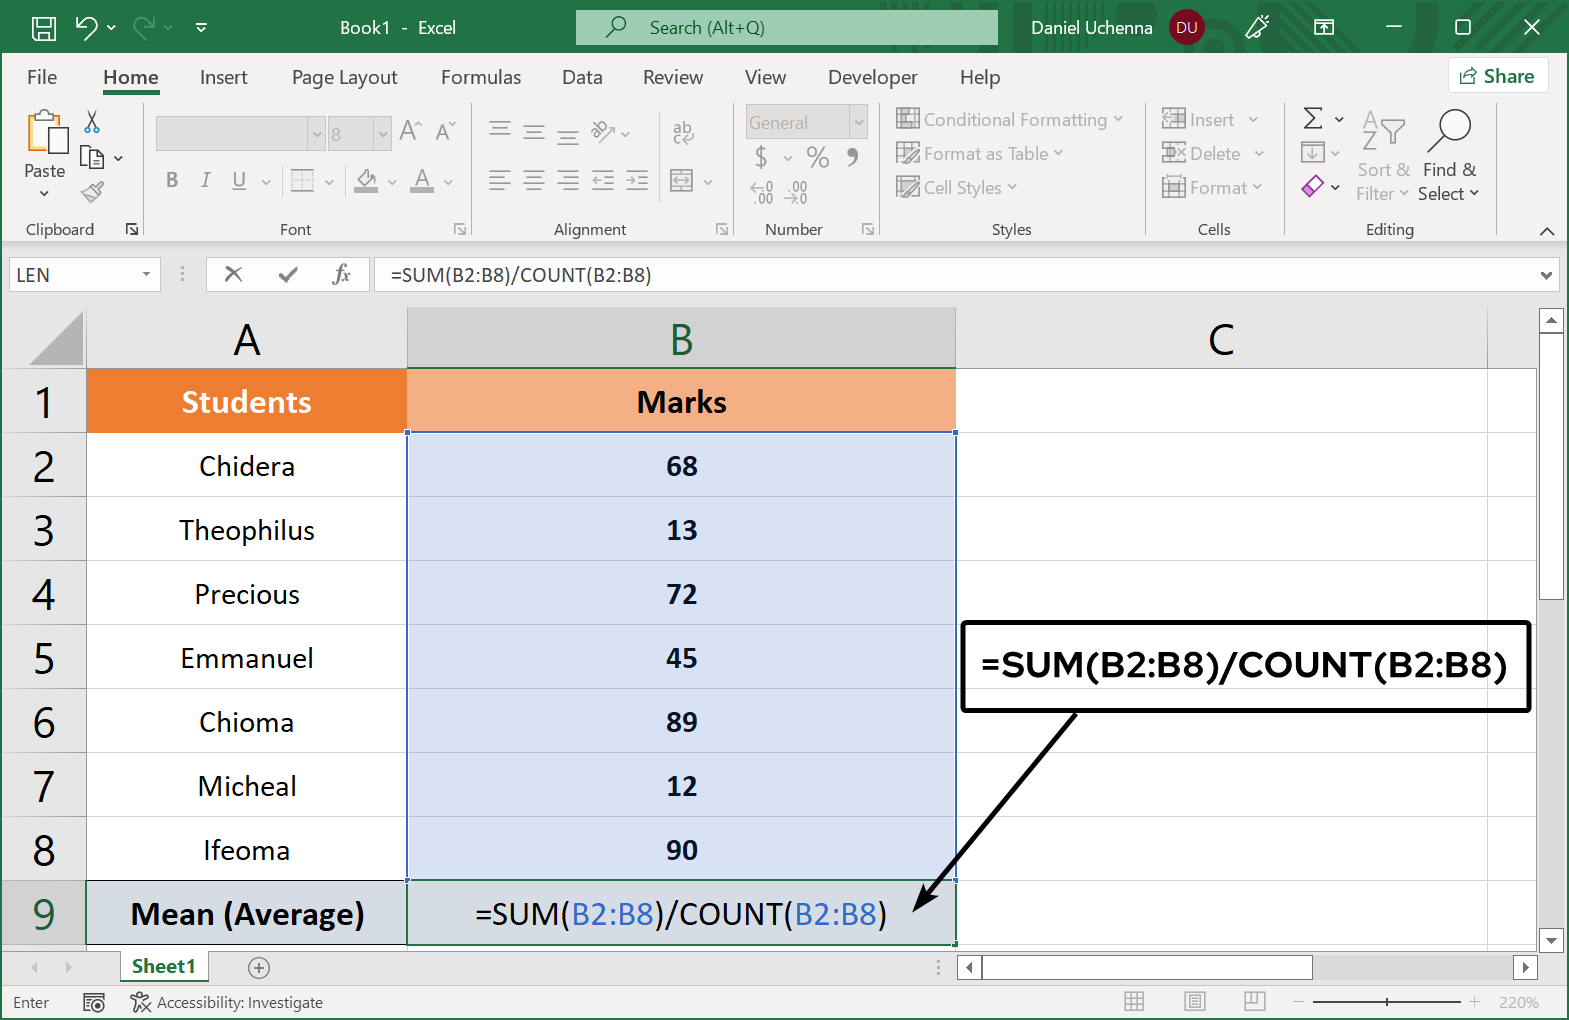The height and width of the screenshot is (1020, 1569).
Task: Collapse the ribbon using the chevron
Action: point(1546,231)
